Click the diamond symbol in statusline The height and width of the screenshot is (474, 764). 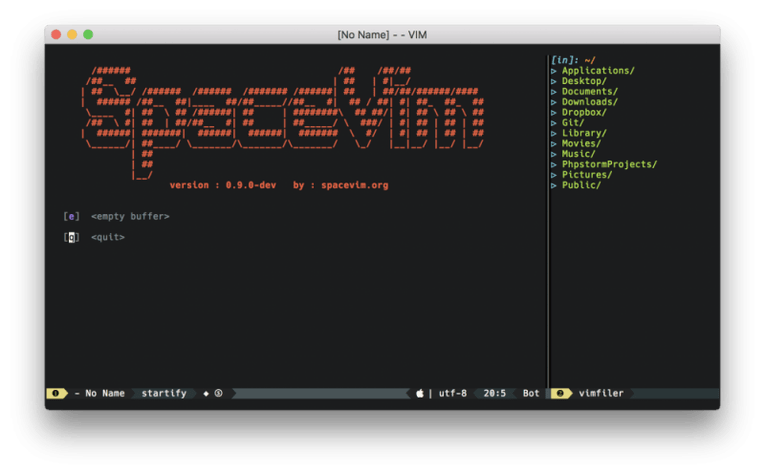tap(206, 393)
